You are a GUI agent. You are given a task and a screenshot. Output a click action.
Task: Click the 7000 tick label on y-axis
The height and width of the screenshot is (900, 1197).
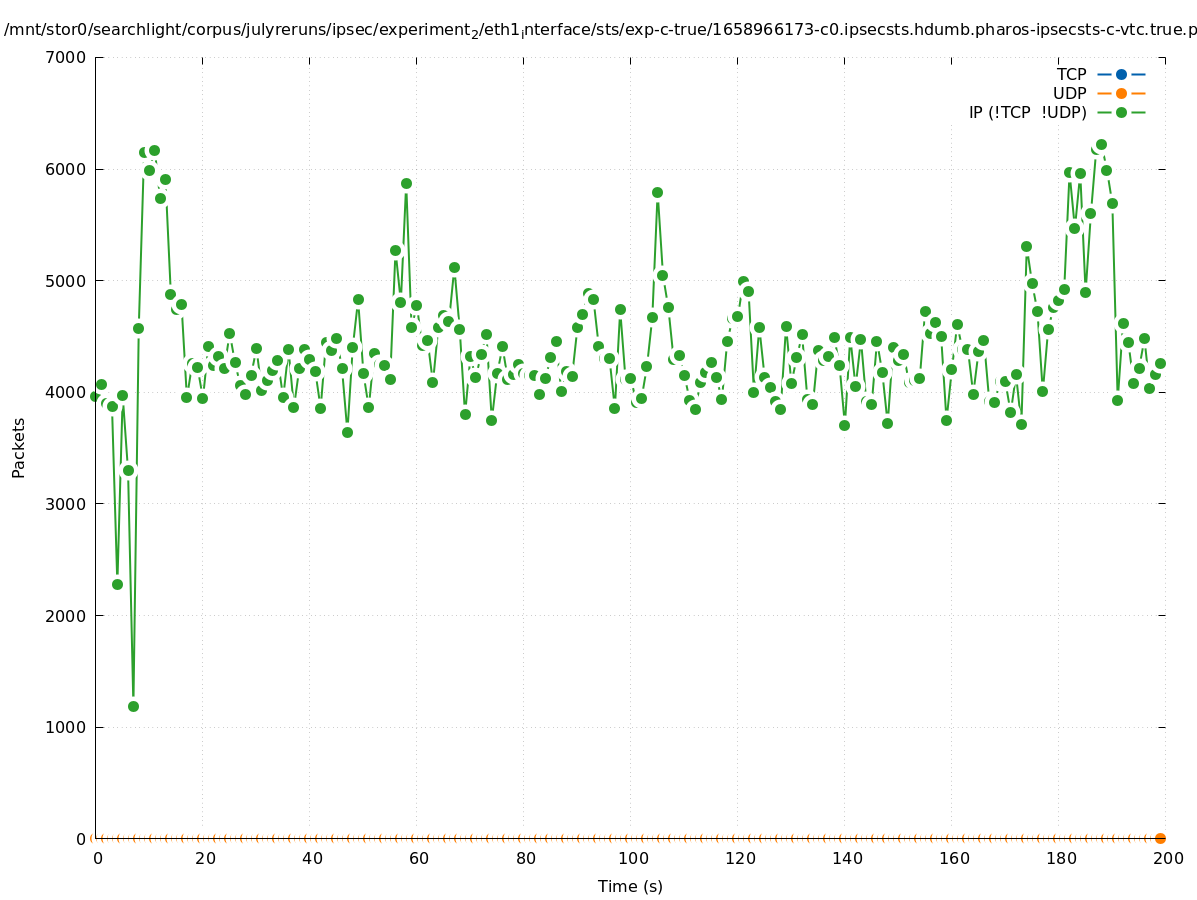tap(68, 57)
